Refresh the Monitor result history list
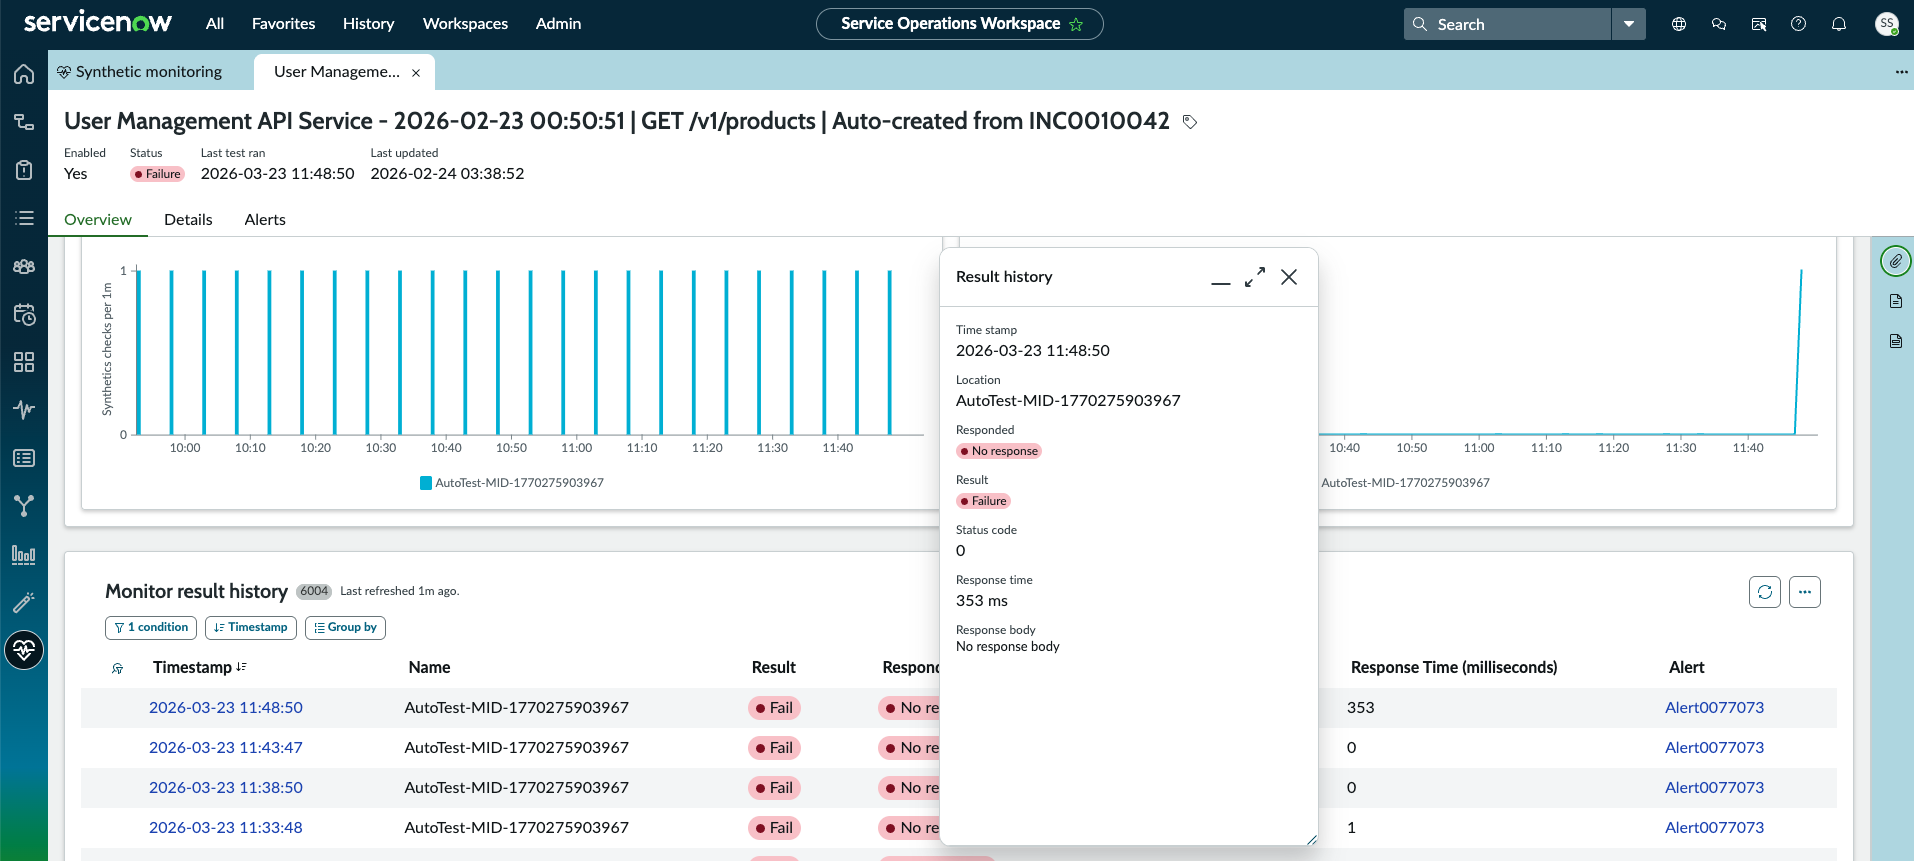The height and width of the screenshot is (861, 1914). [1765, 592]
